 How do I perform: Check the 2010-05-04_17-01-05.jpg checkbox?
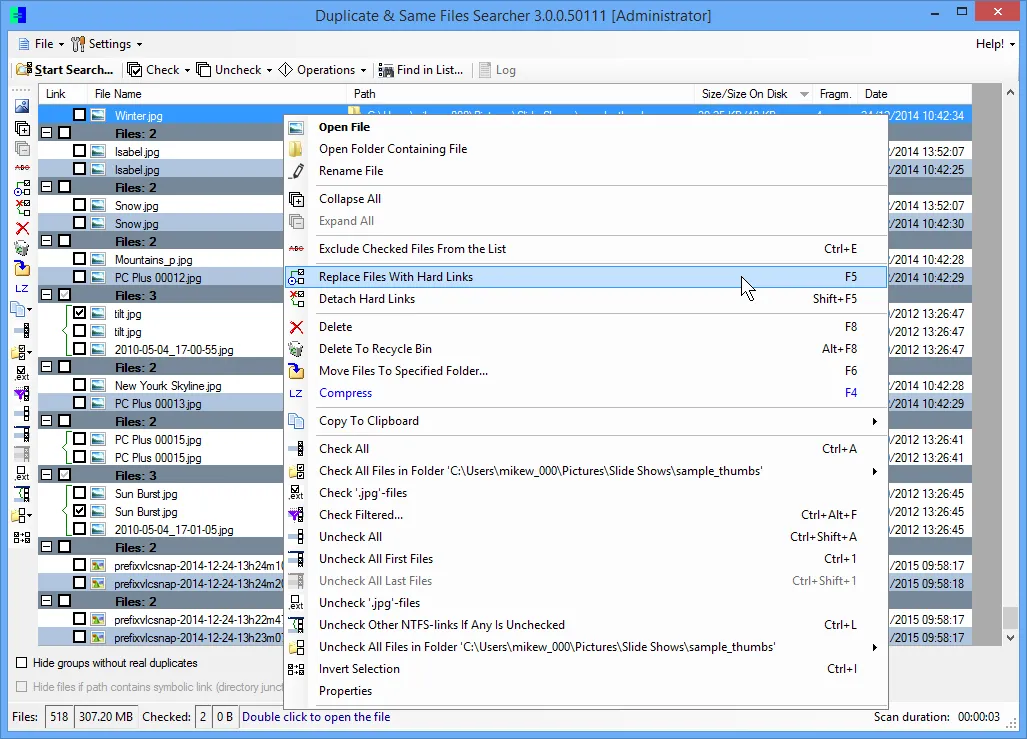(79, 528)
